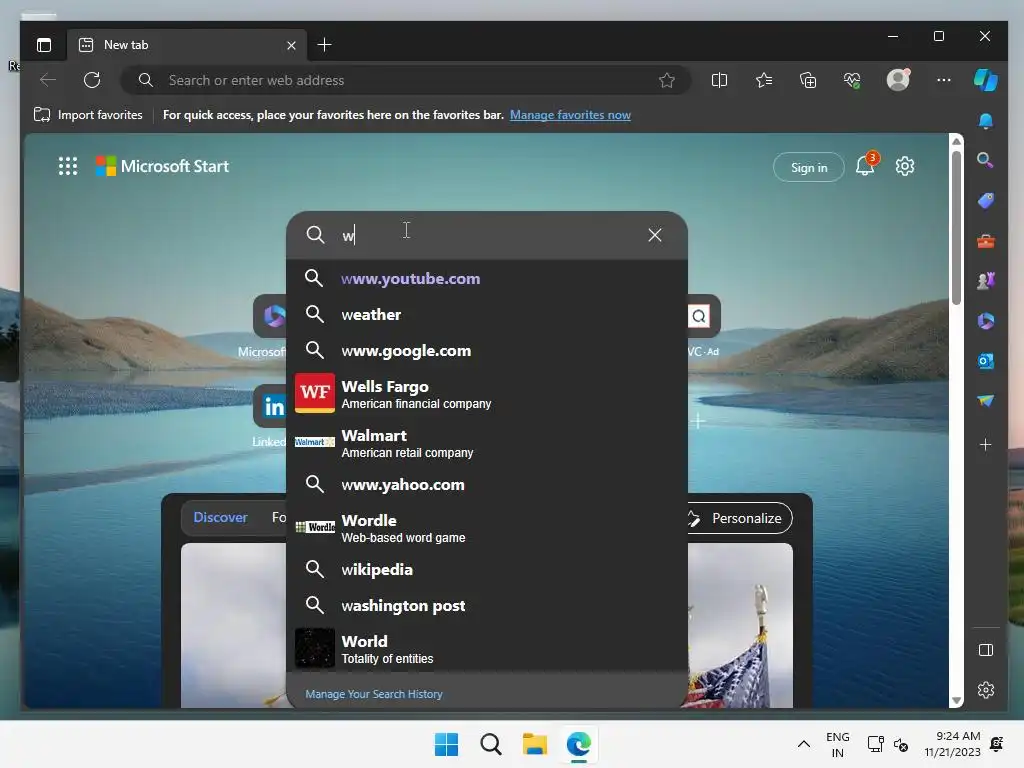Open the sidebar Tools briefcase icon
Image resolution: width=1024 pixels, height=768 pixels.
pyautogui.click(x=985, y=242)
